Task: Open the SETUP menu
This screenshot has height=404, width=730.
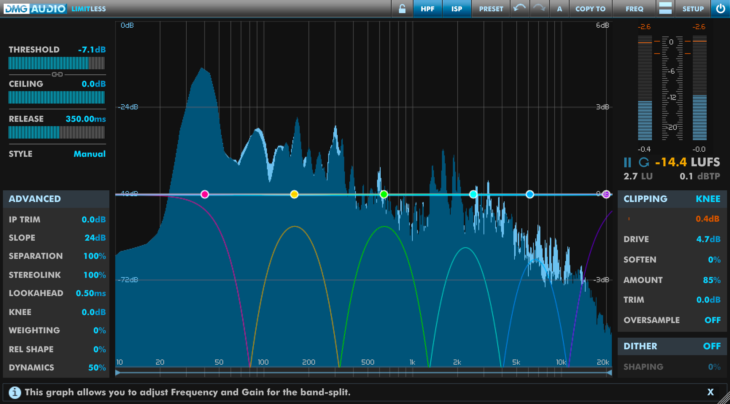Action: [693, 8]
